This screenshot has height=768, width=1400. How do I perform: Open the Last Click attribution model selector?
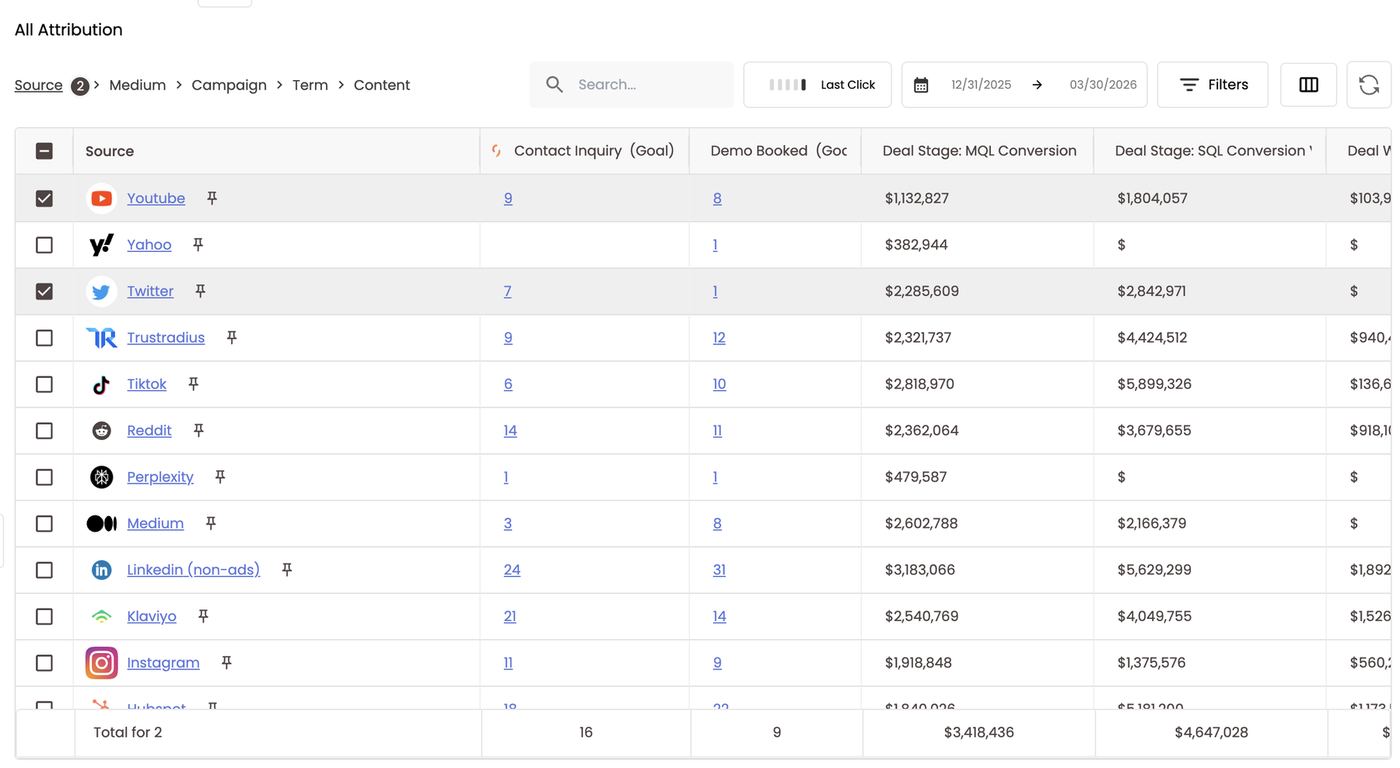click(x=818, y=85)
